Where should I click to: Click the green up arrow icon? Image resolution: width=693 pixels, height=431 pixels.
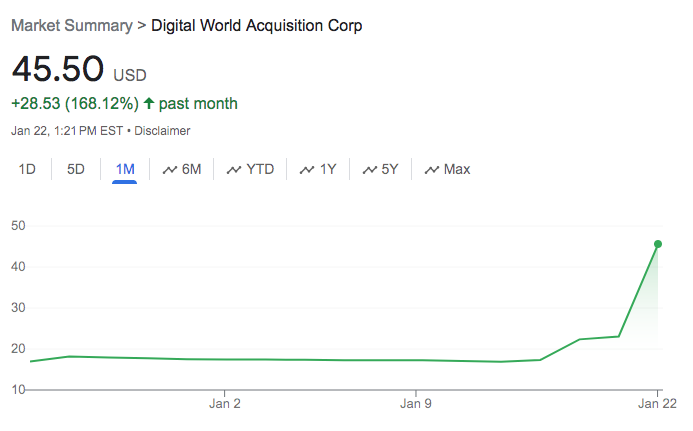tap(149, 103)
